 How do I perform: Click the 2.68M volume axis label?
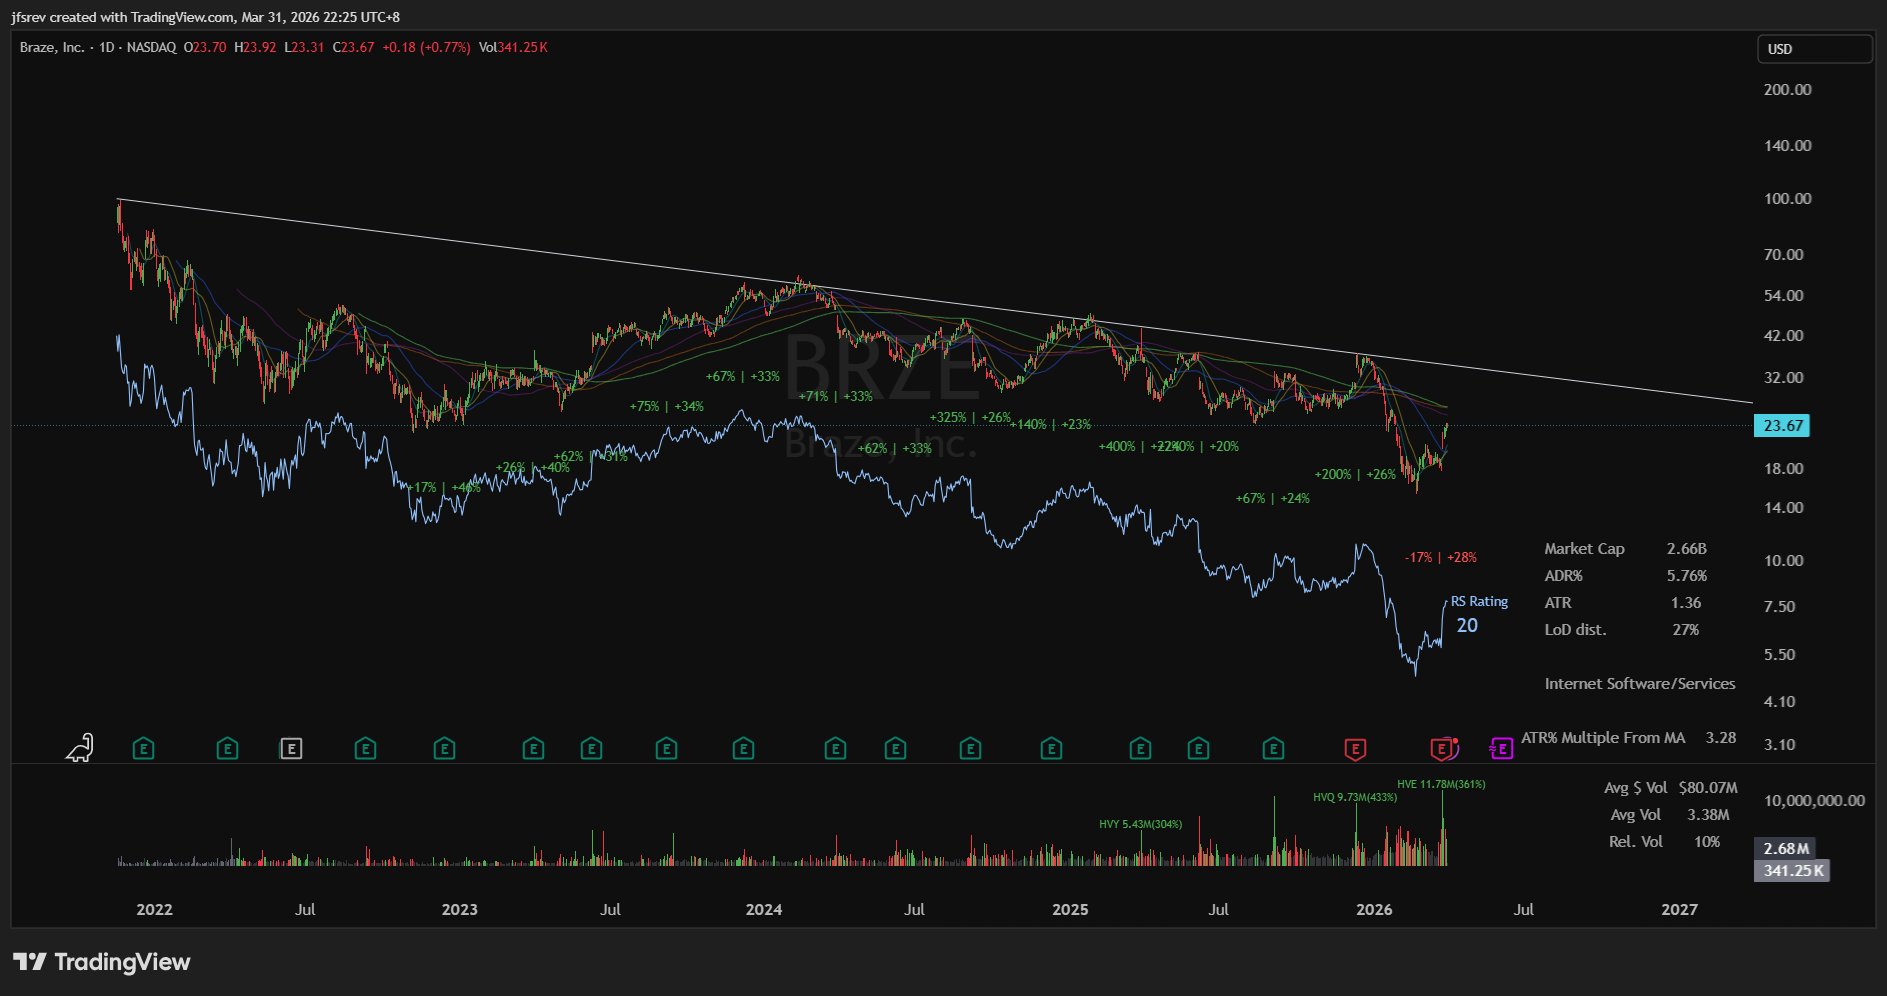click(x=1785, y=849)
